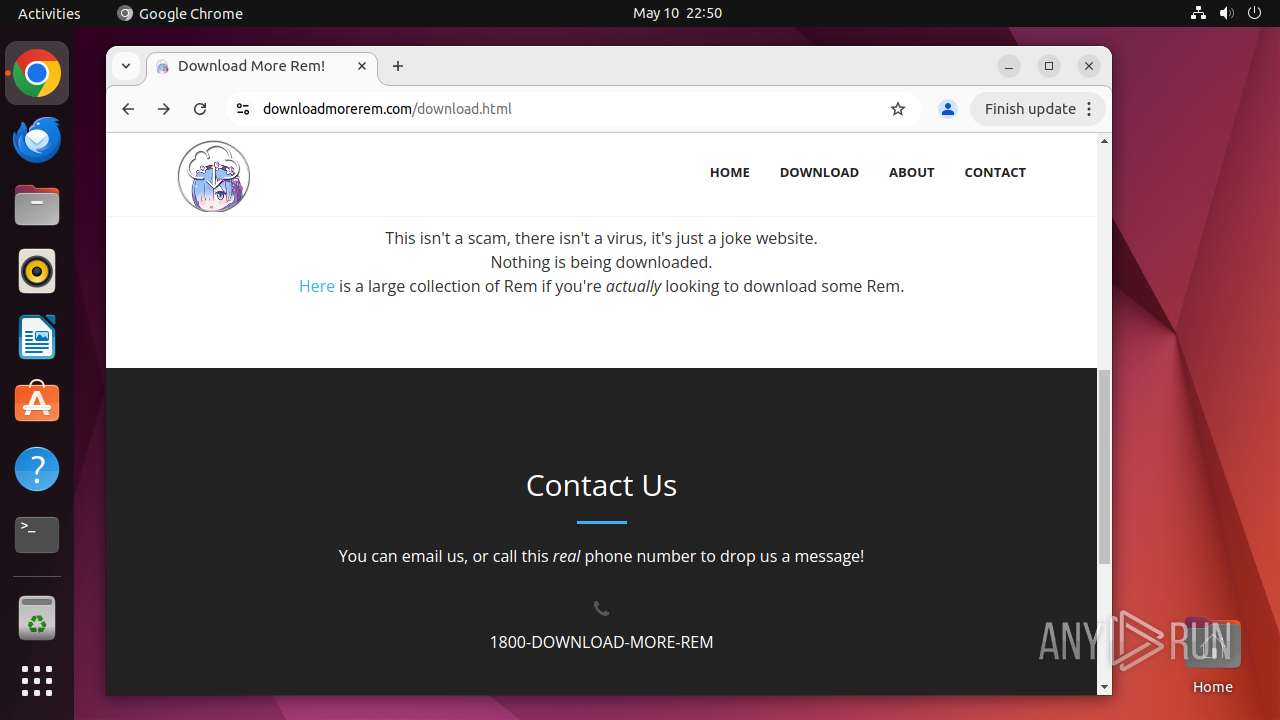Maximize the Chrome window
The height and width of the screenshot is (720, 1280).
pos(1049,66)
